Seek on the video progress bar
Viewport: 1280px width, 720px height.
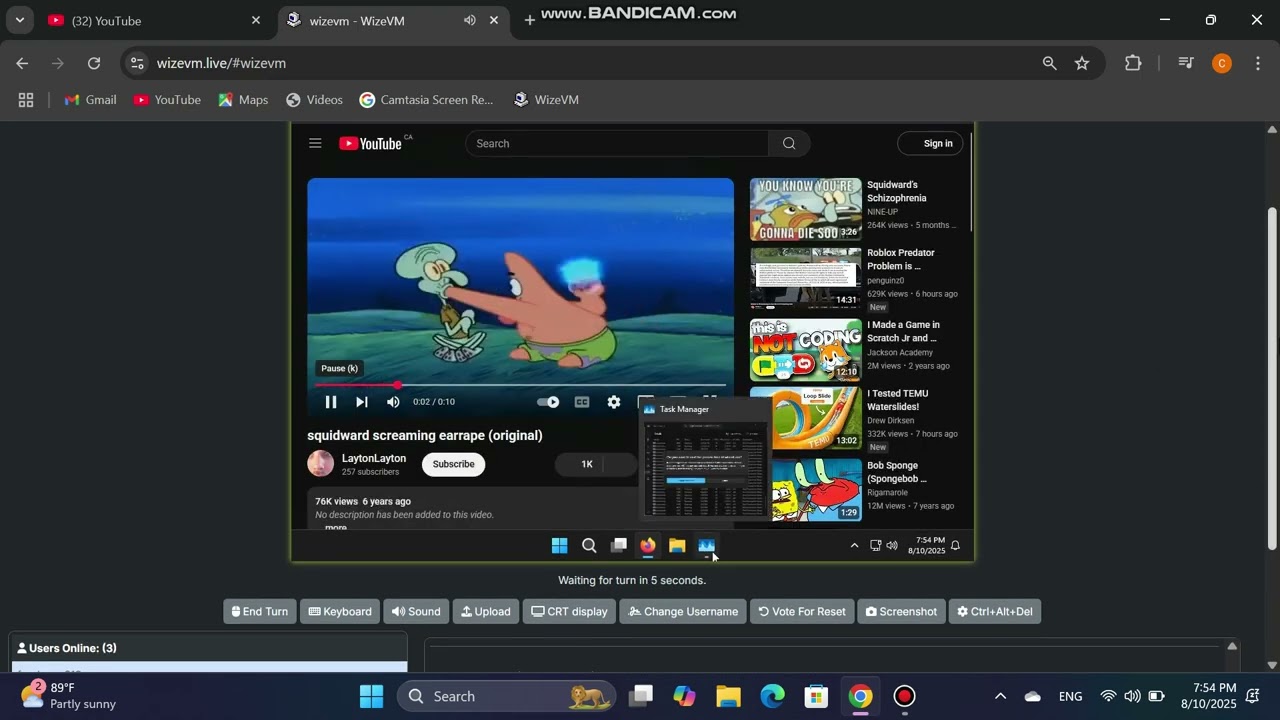[x=520, y=385]
